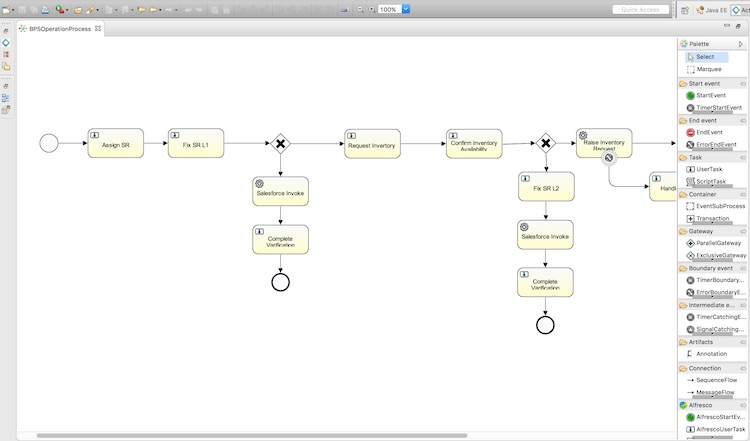Open the zoom level 100% combo box
This screenshot has height=441, width=750.
tap(388, 9)
